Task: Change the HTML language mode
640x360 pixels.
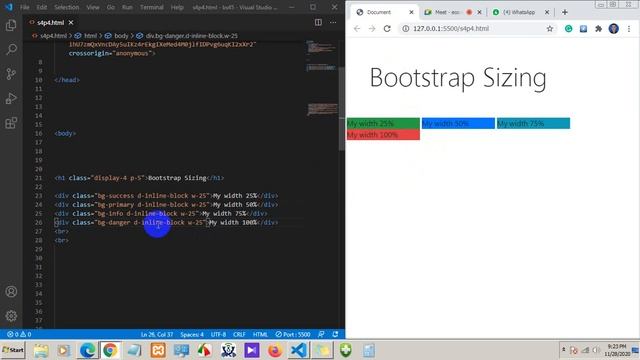Action: tap(260, 334)
